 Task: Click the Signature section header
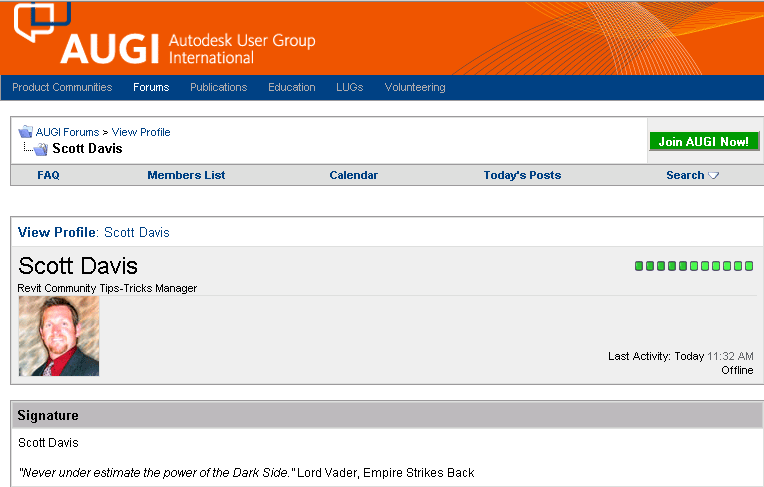(387, 415)
